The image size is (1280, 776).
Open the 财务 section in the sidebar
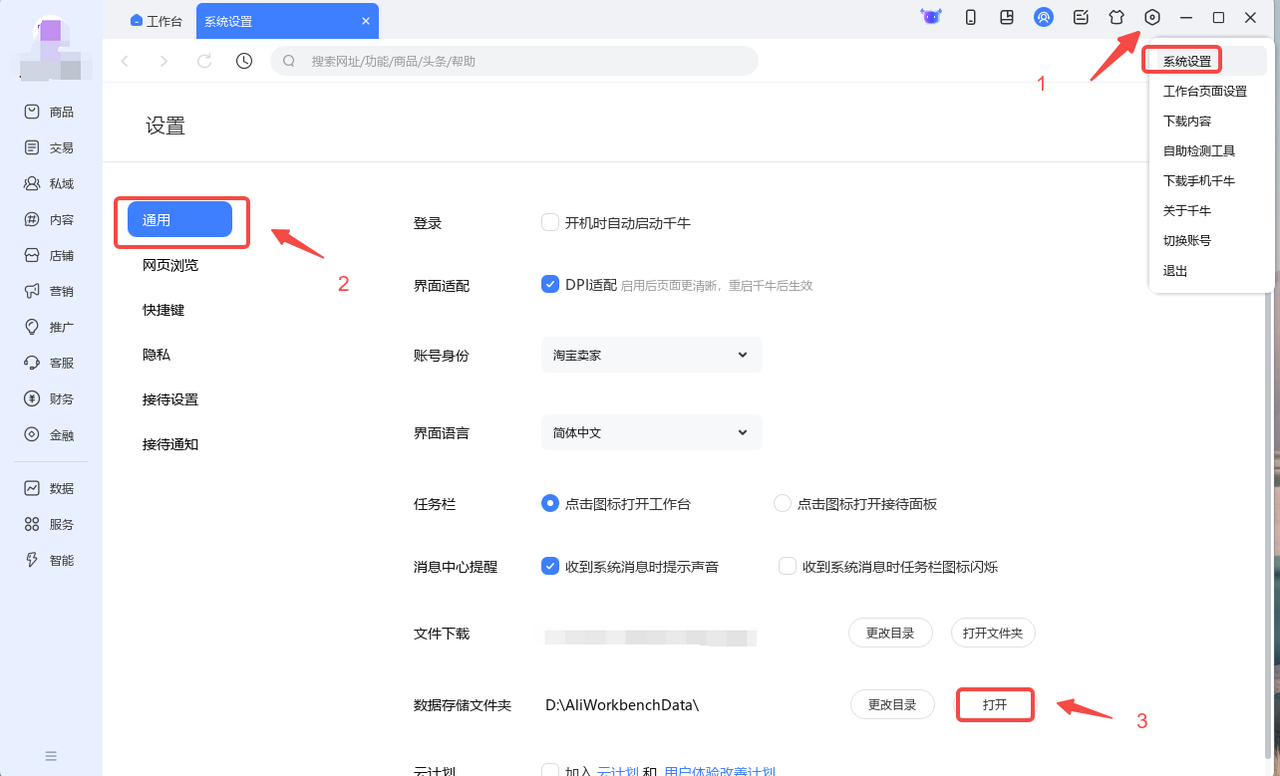[50, 399]
